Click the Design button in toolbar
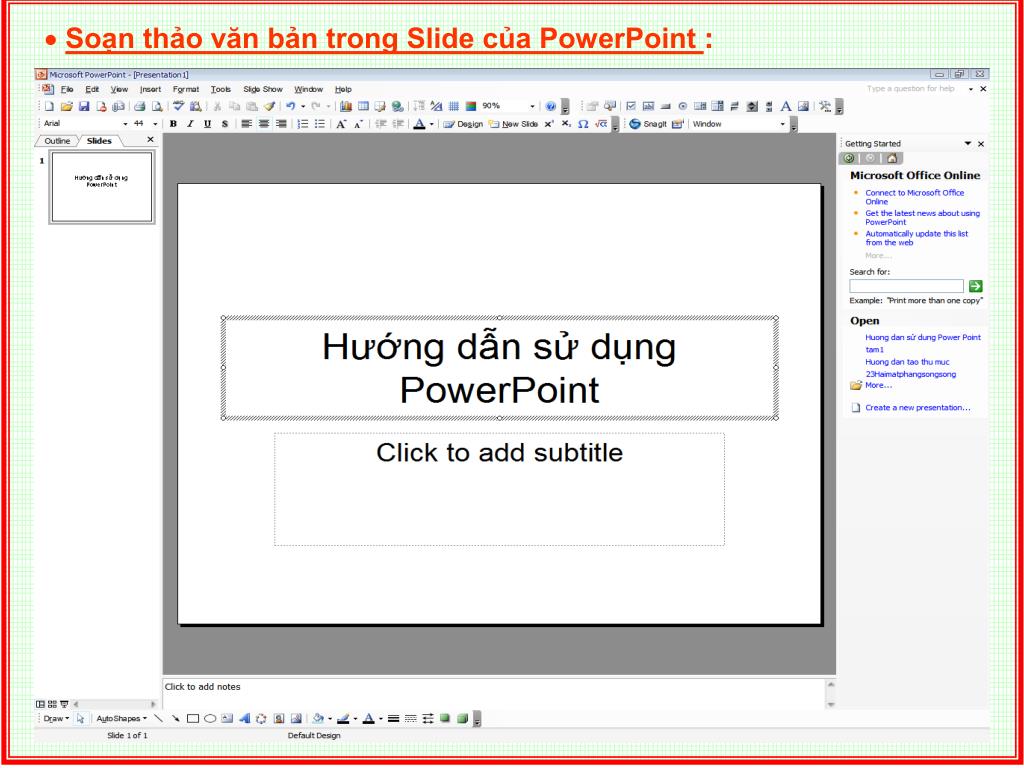Viewport: 1024px width, 768px height. click(464, 124)
